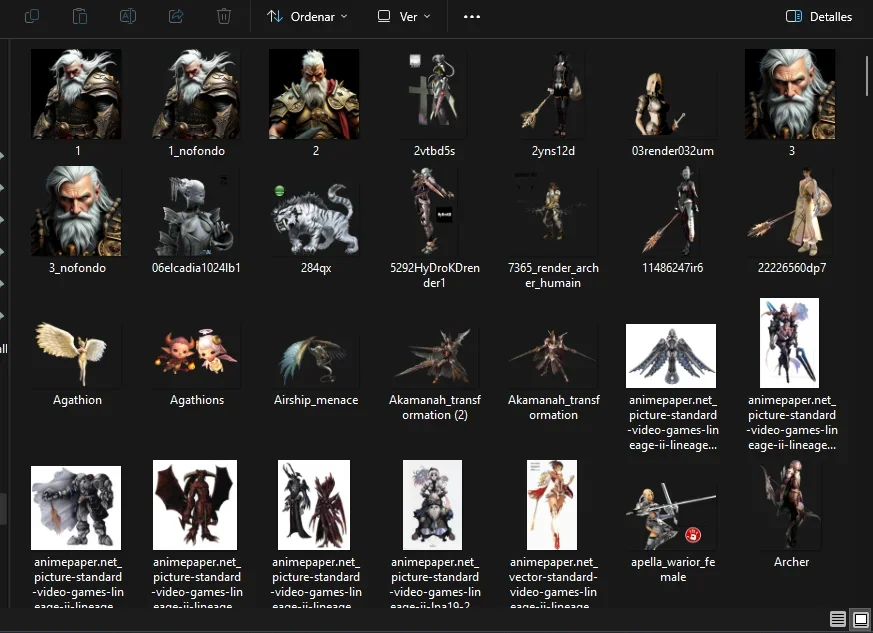Click the Paste clipboard icon
This screenshot has width=873, height=633.
click(80, 16)
